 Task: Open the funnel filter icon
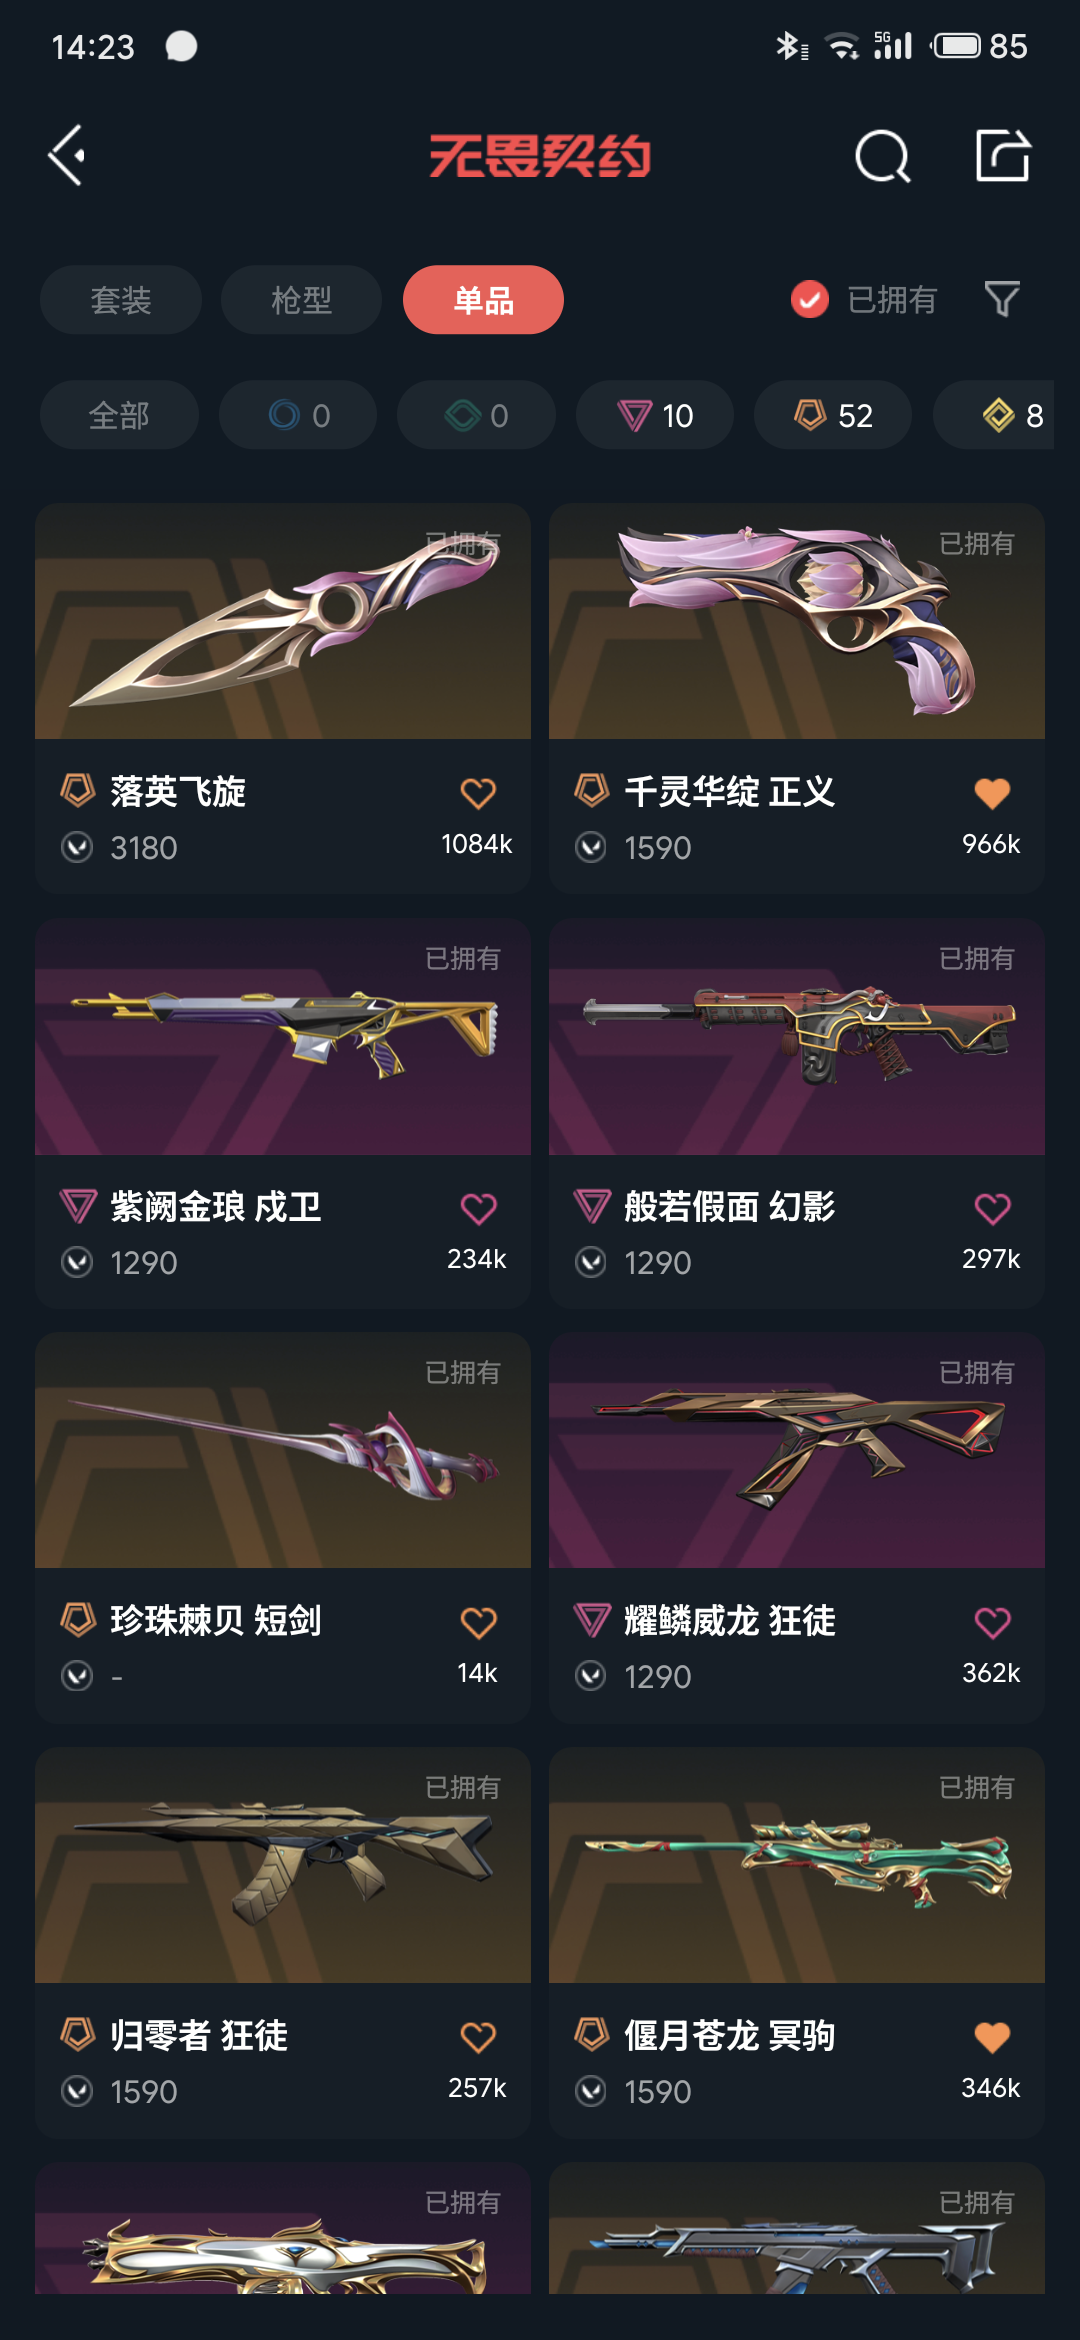point(1002,299)
